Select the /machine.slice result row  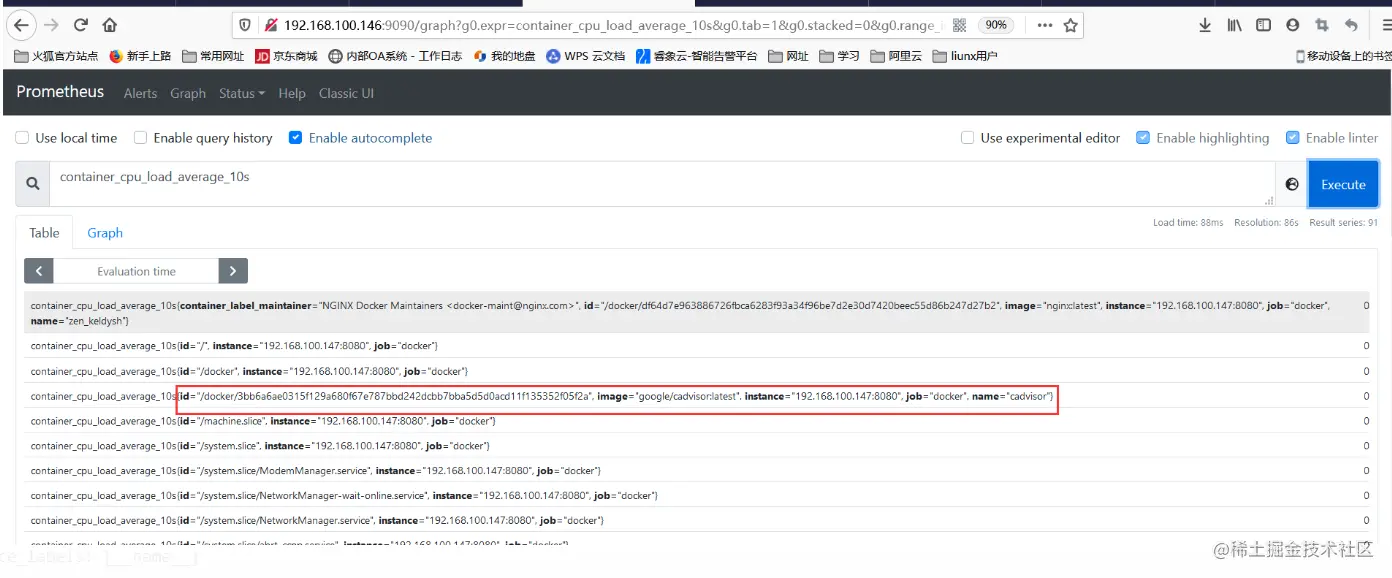[696, 421]
